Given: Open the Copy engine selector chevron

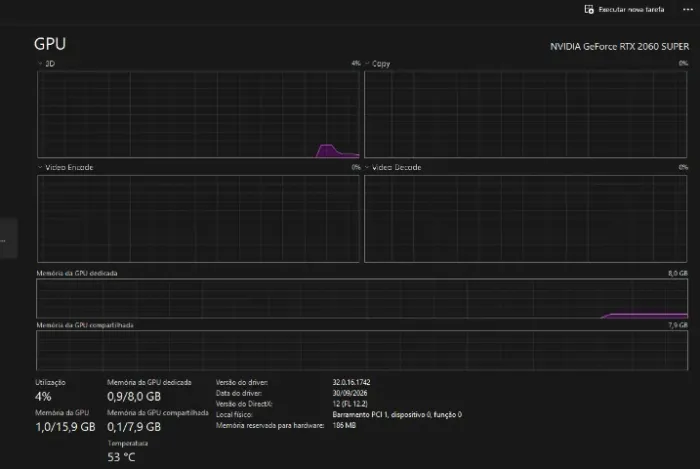Looking at the screenshot, I should pos(367,63).
